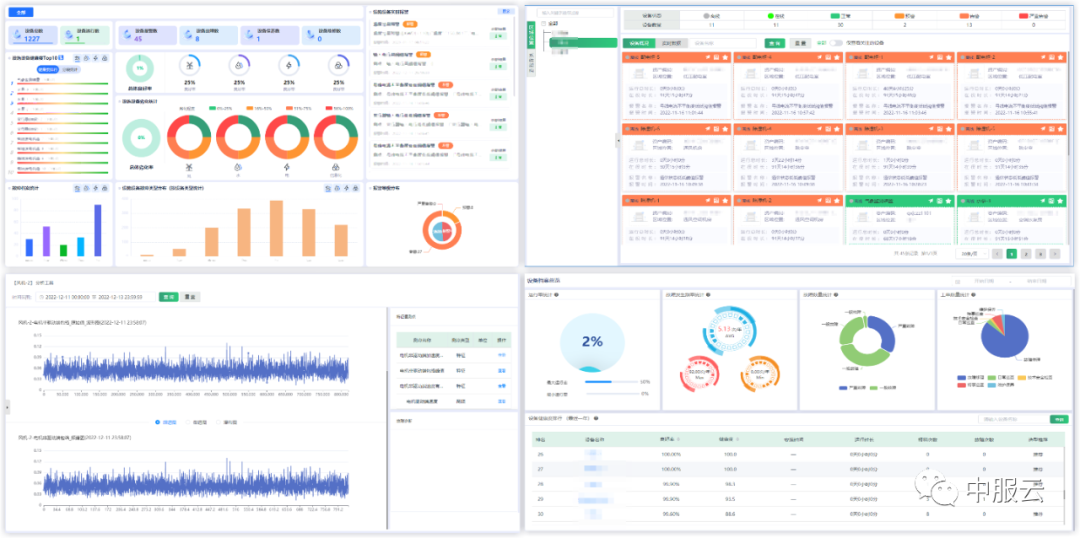The height and width of the screenshot is (538, 1080).
Task: Click the 更多 button in the alarm list panel
Action: [x=506, y=12]
